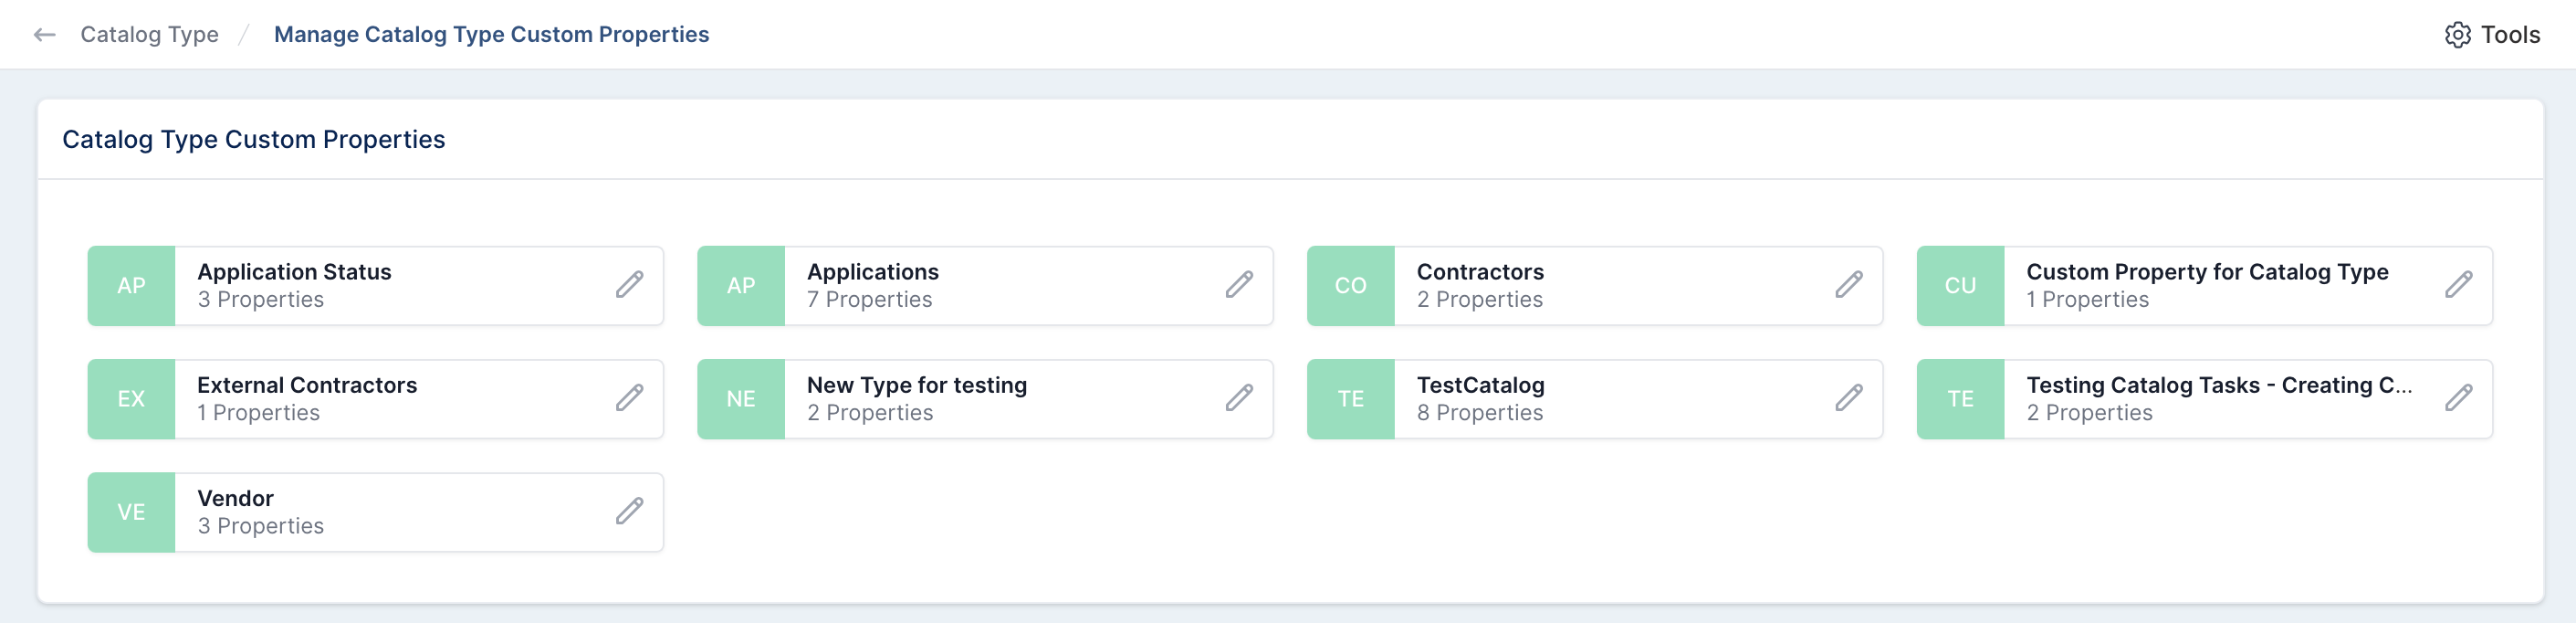The height and width of the screenshot is (623, 2576).
Task: Edit Vendor properties using pencil icon
Action: pyautogui.click(x=629, y=511)
